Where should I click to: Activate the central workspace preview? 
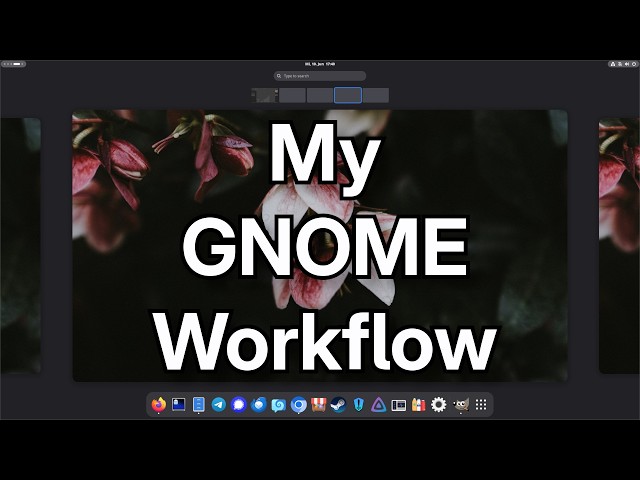pos(320,245)
